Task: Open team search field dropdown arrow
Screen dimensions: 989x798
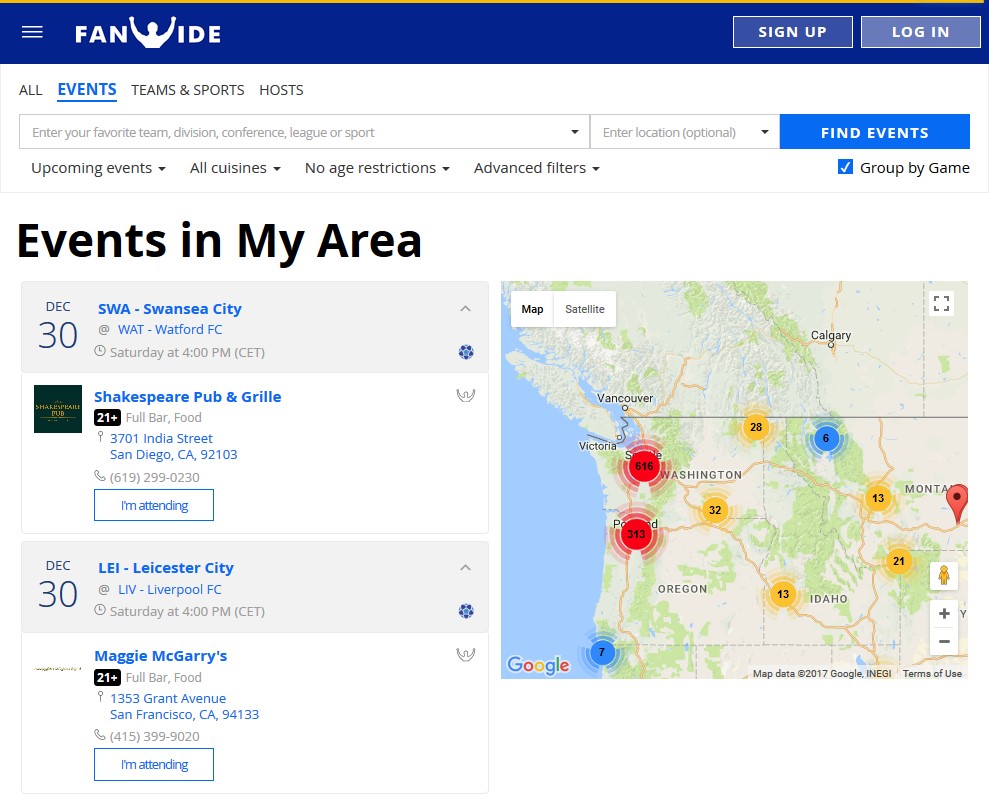Action: coord(575,132)
